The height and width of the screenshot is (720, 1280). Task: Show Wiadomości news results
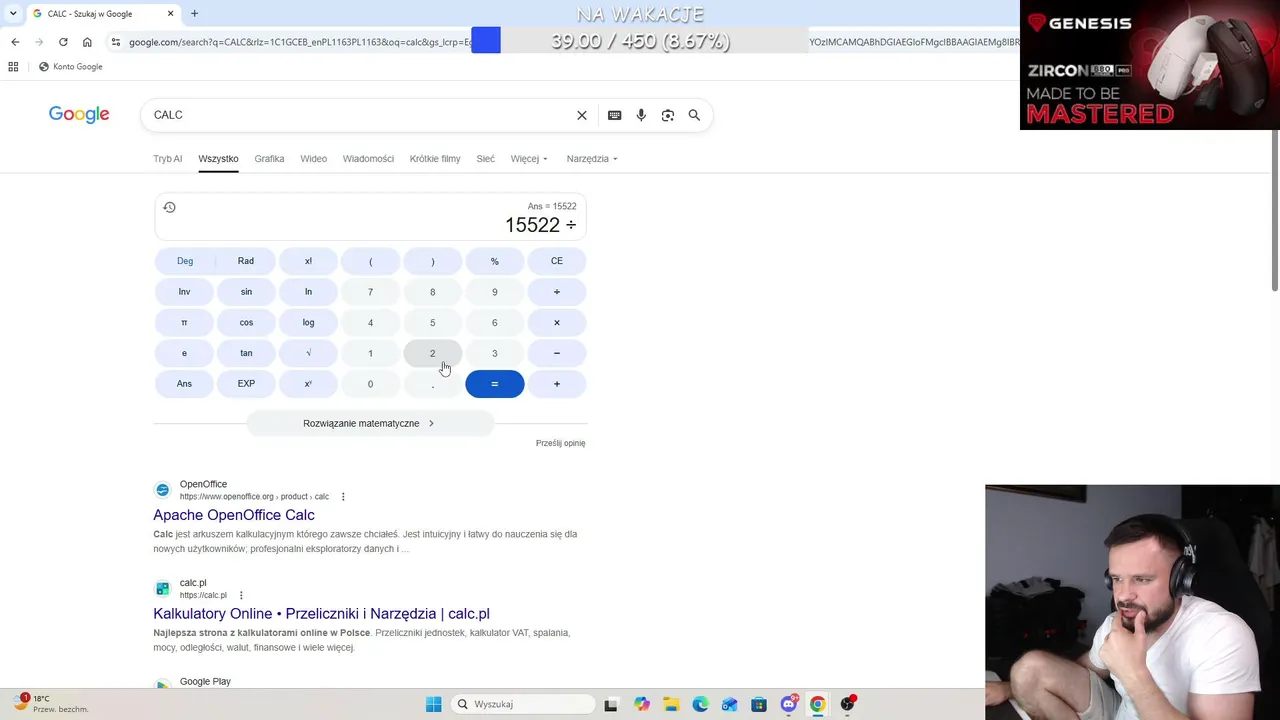point(368,159)
